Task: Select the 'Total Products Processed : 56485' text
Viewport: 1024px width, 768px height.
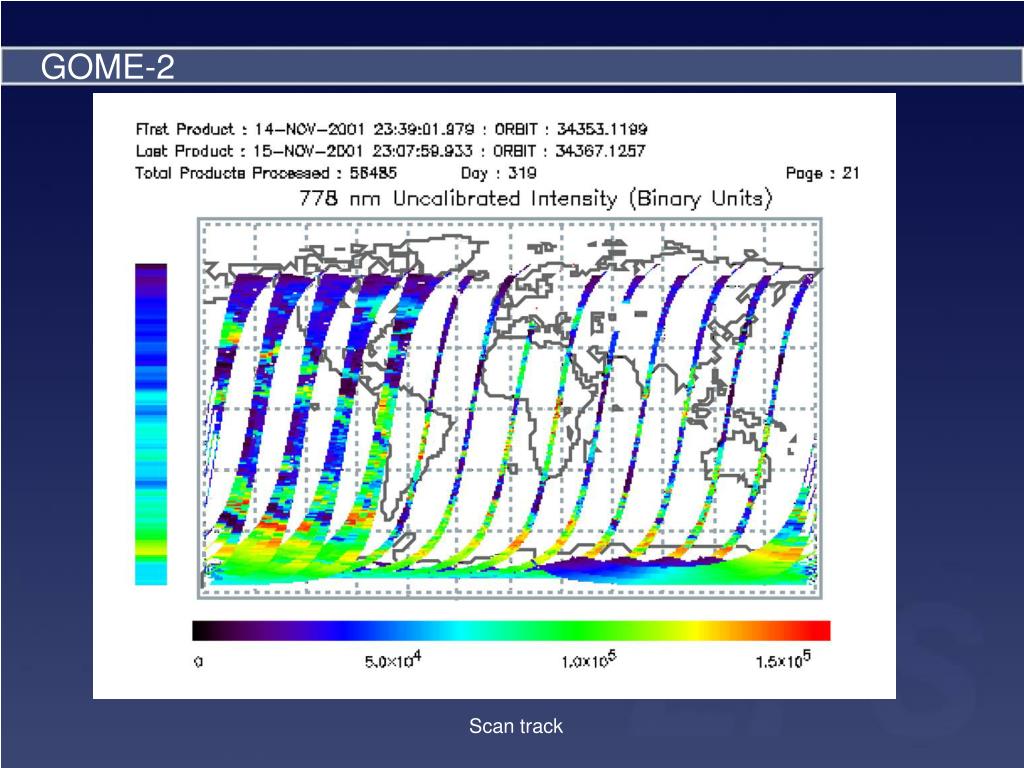Action: coord(266,173)
